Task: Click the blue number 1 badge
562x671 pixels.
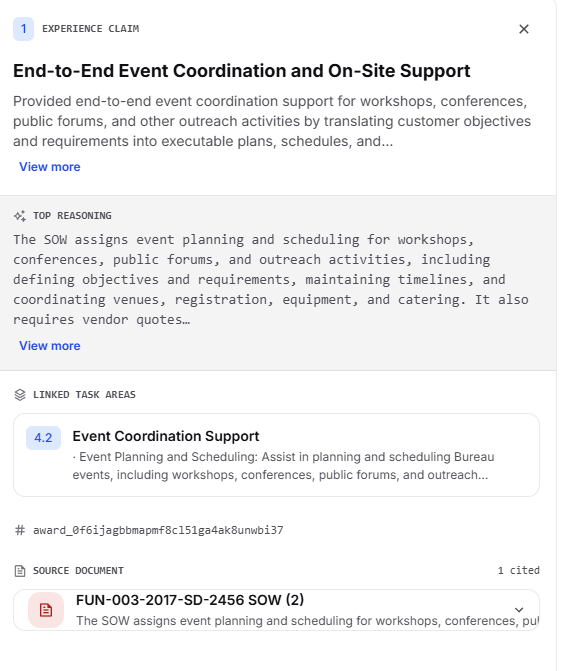Action: tap(24, 29)
